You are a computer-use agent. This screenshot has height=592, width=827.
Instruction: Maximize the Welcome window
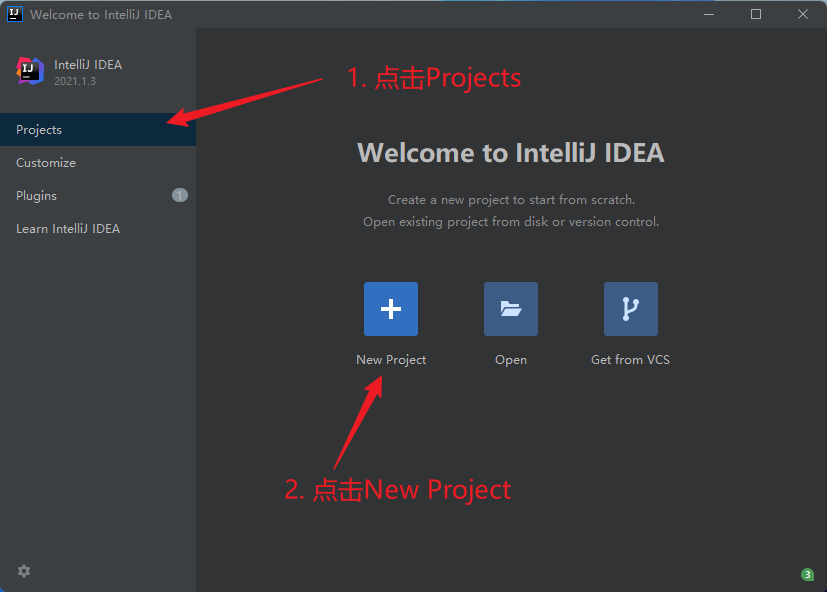(x=756, y=14)
